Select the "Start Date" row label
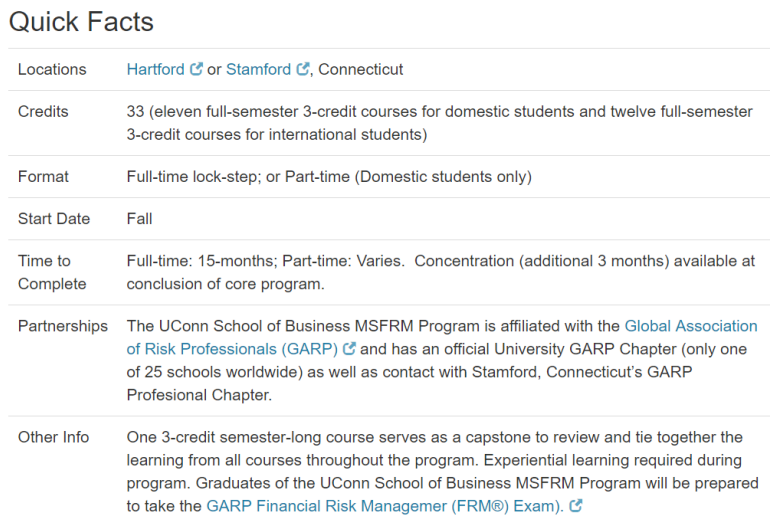770x522 pixels. pyautogui.click(x=54, y=219)
